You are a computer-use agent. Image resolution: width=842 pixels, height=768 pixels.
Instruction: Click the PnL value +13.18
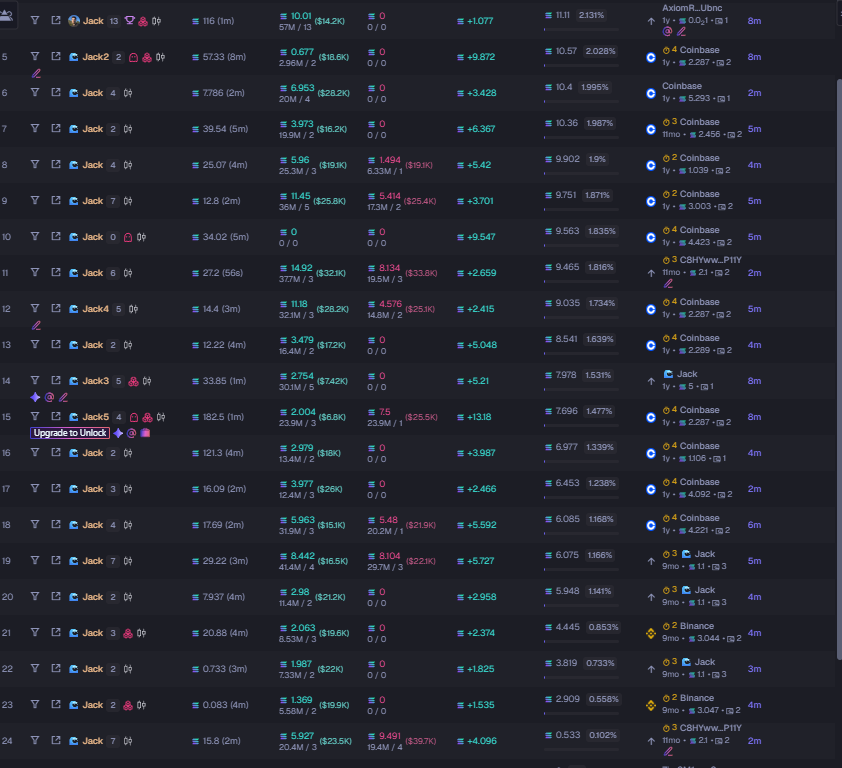coord(479,417)
